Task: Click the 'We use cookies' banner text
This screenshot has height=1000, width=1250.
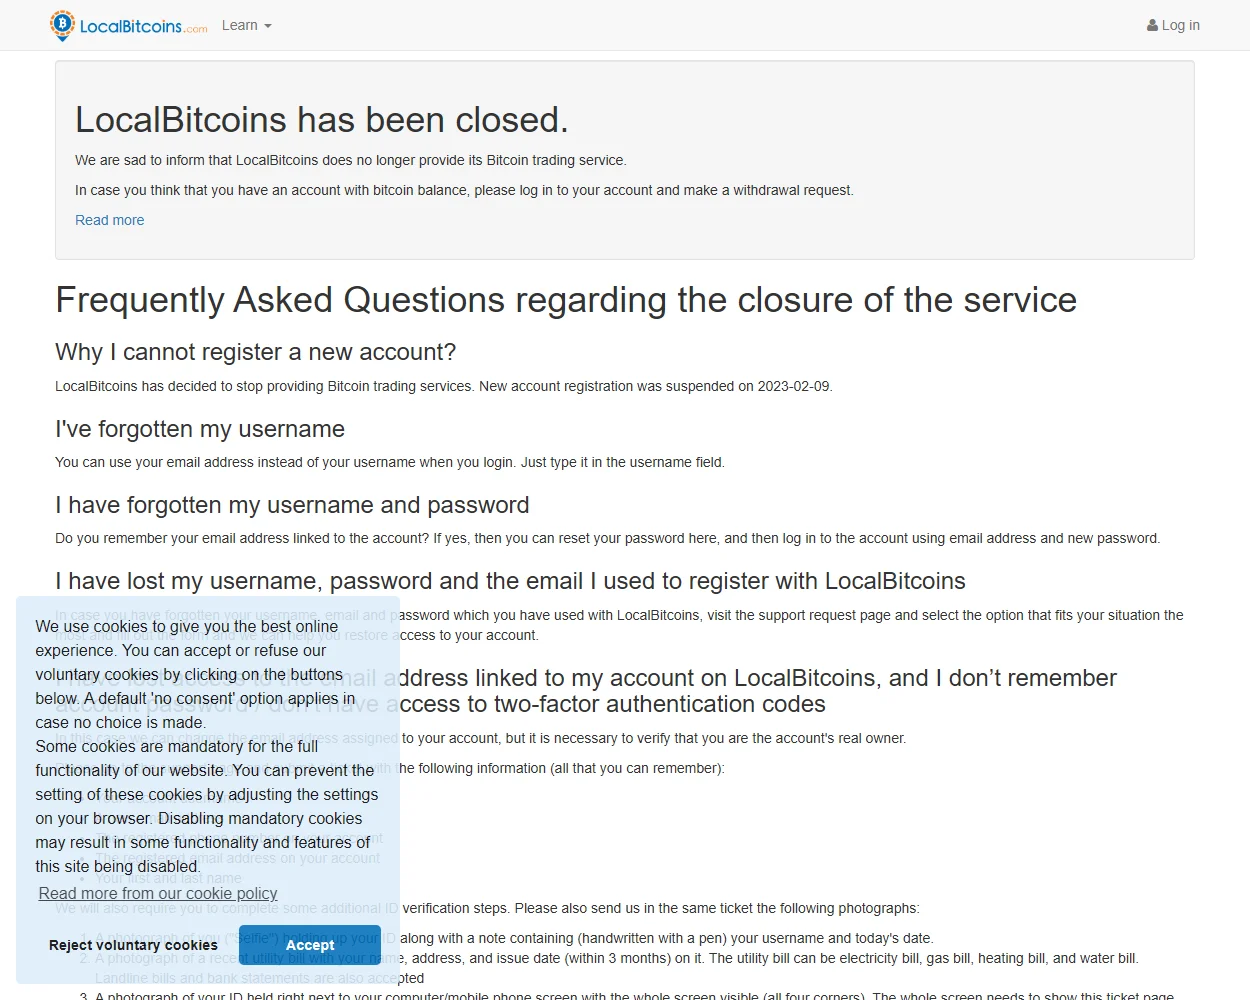Action: [x=207, y=746]
